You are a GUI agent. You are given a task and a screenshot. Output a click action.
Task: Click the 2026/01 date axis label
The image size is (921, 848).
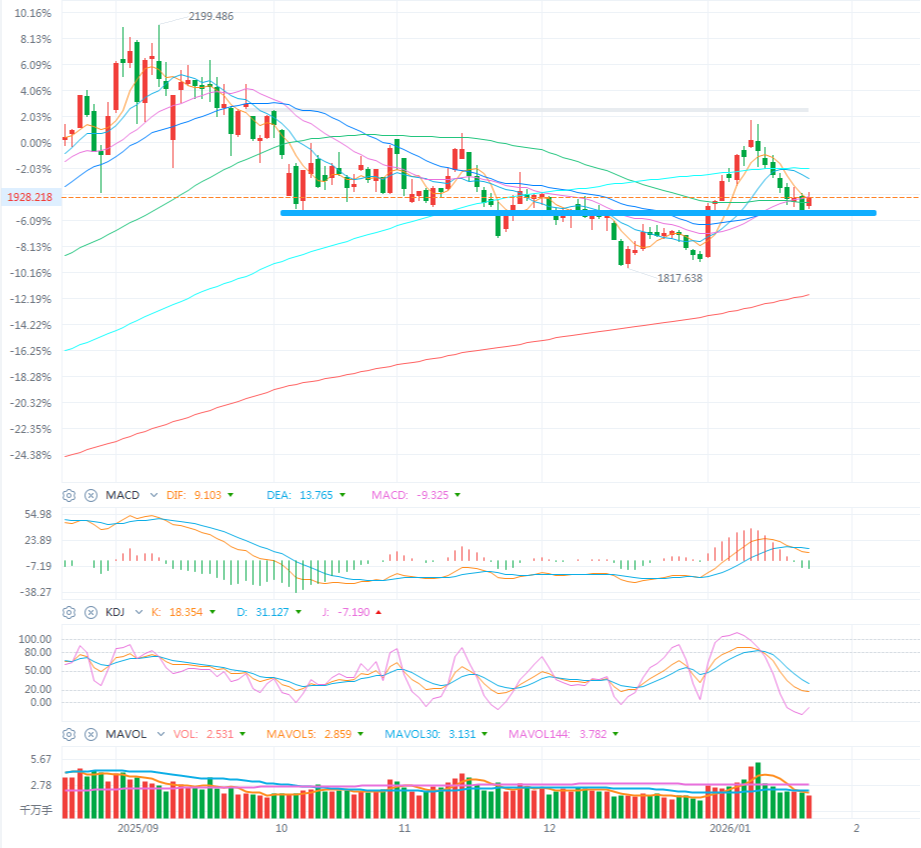tap(730, 828)
